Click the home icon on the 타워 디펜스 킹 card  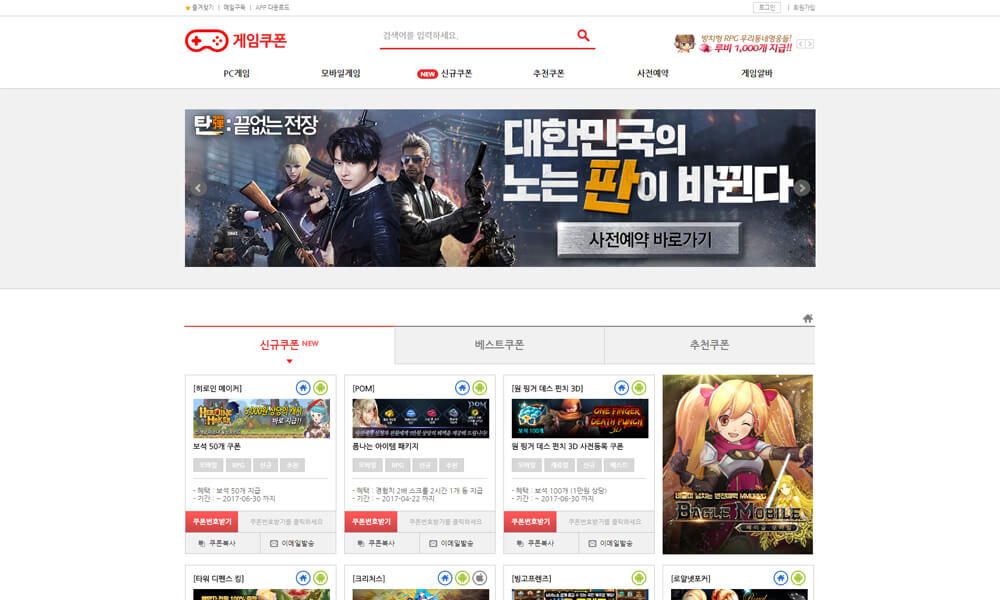[303, 578]
